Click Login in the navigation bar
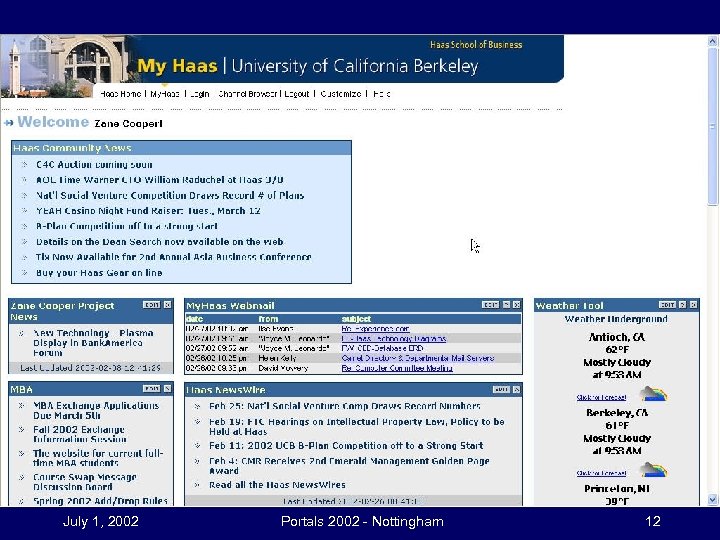720x540 pixels. point(199,94)
